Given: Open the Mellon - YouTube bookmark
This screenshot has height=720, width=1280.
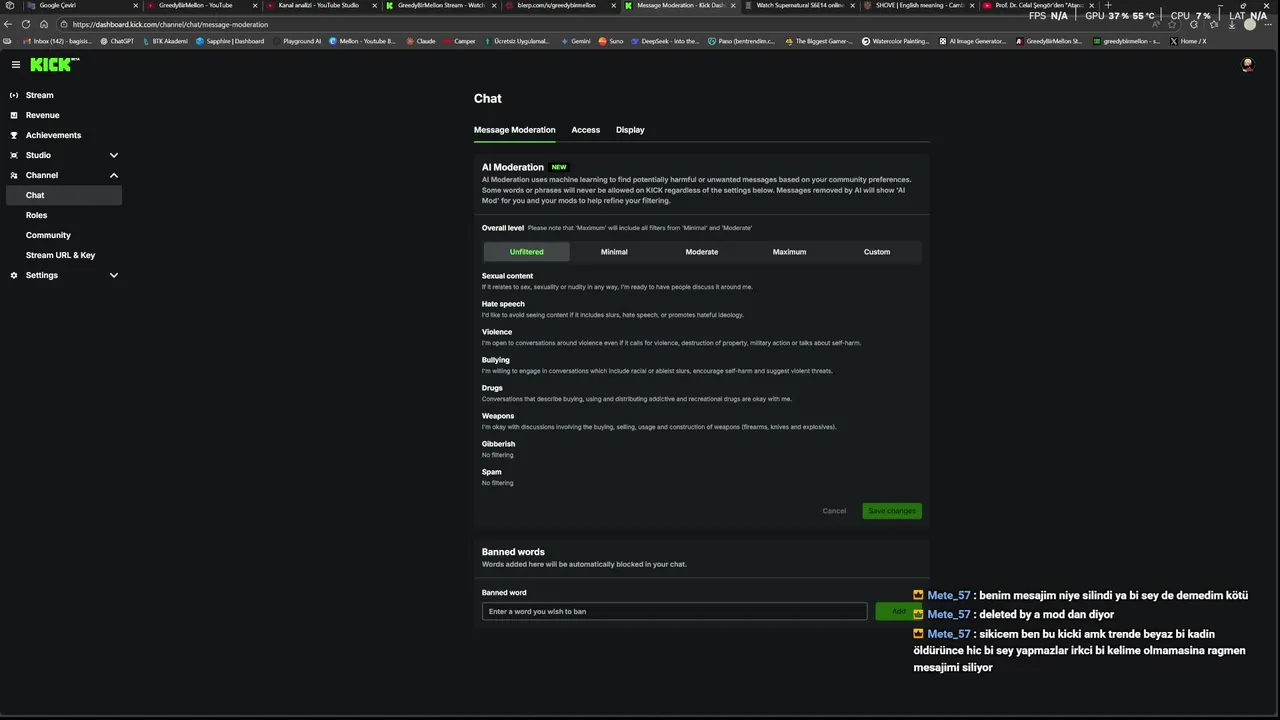Looking at the screenshot, I should [362, 42].
